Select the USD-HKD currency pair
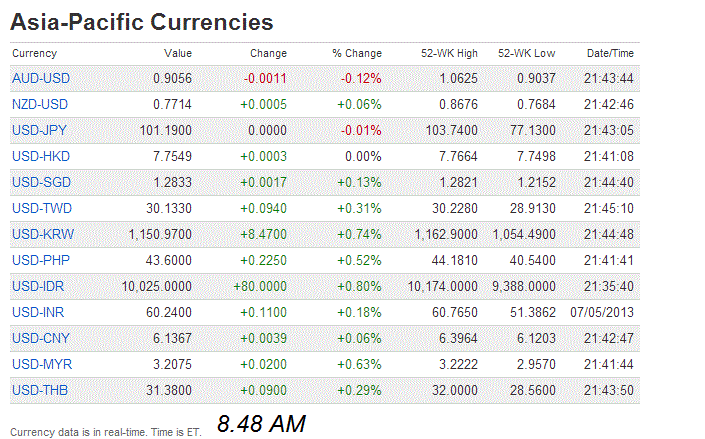Viewport: 705px width, 439px height. tap(41, 156)
